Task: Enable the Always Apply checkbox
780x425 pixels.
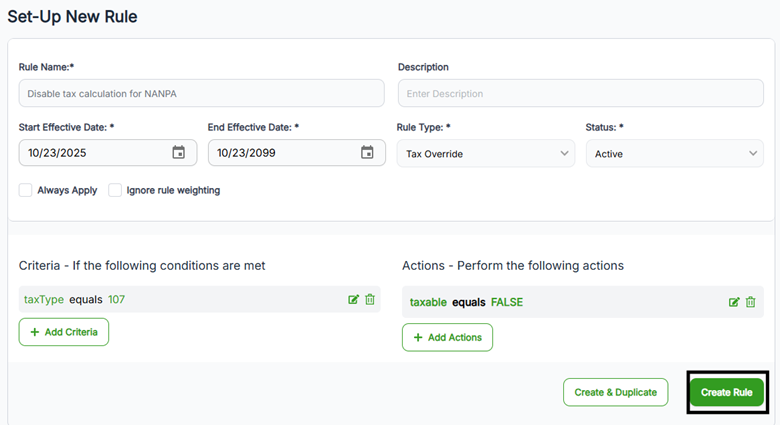Action: [x=26, y=190]
